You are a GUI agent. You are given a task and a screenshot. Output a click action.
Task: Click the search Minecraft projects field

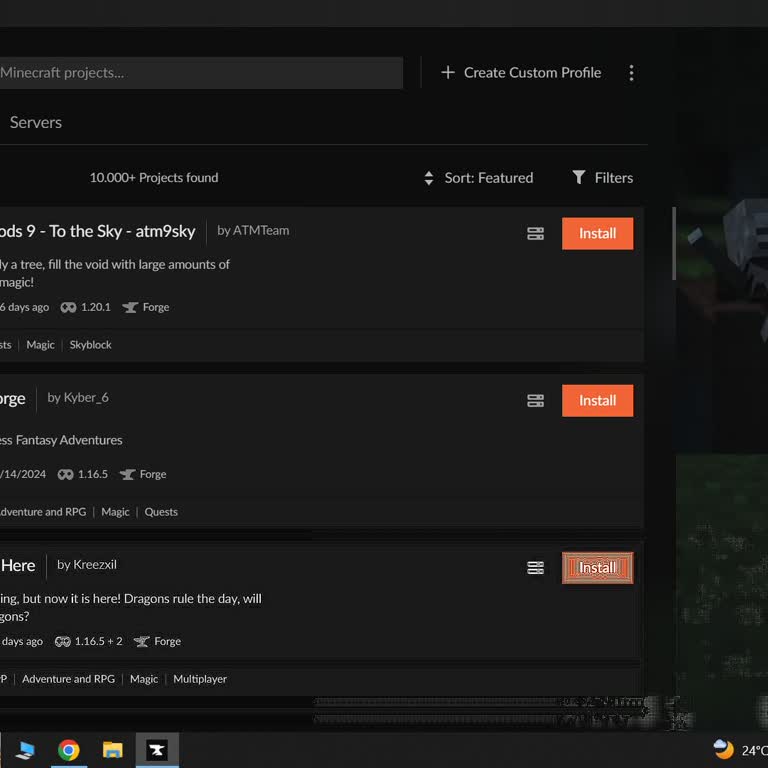(201, 73)
